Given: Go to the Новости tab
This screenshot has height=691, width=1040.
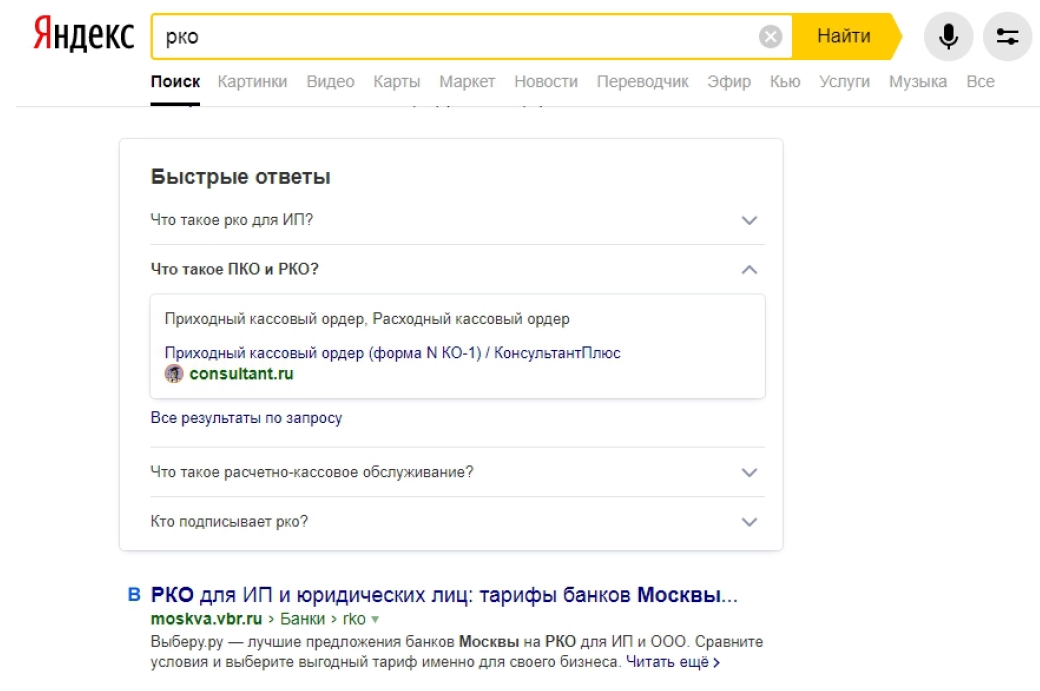Looking at the screenshot, I should (x=545, y=82).
